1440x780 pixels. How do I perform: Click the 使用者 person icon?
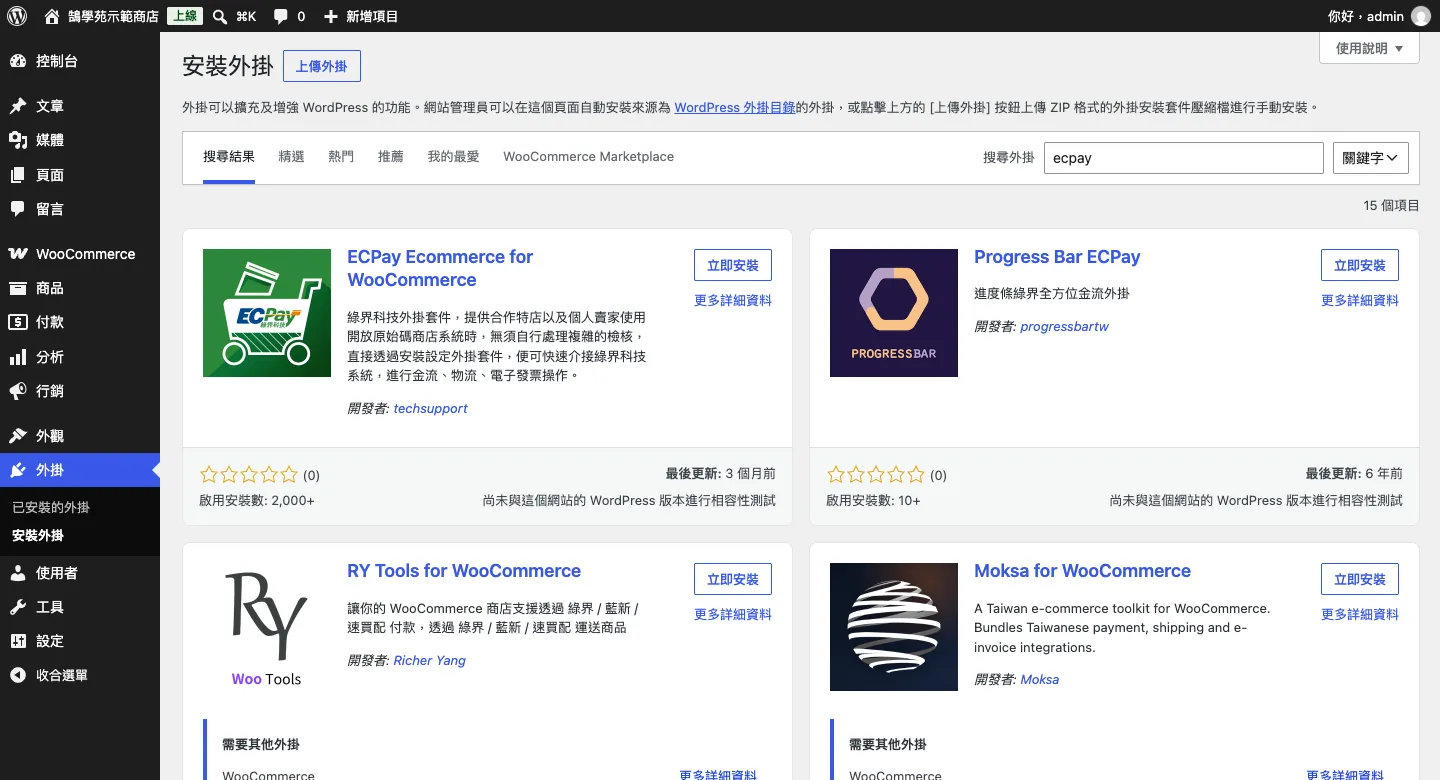click(18, 573)
